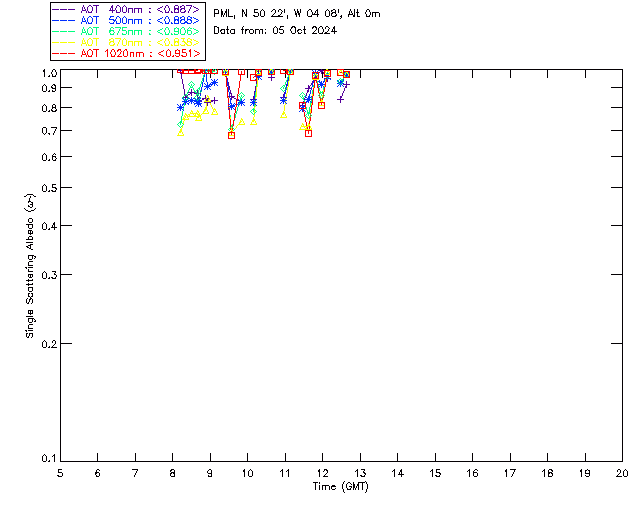Click the y-axis tick label 0.9

49,88
